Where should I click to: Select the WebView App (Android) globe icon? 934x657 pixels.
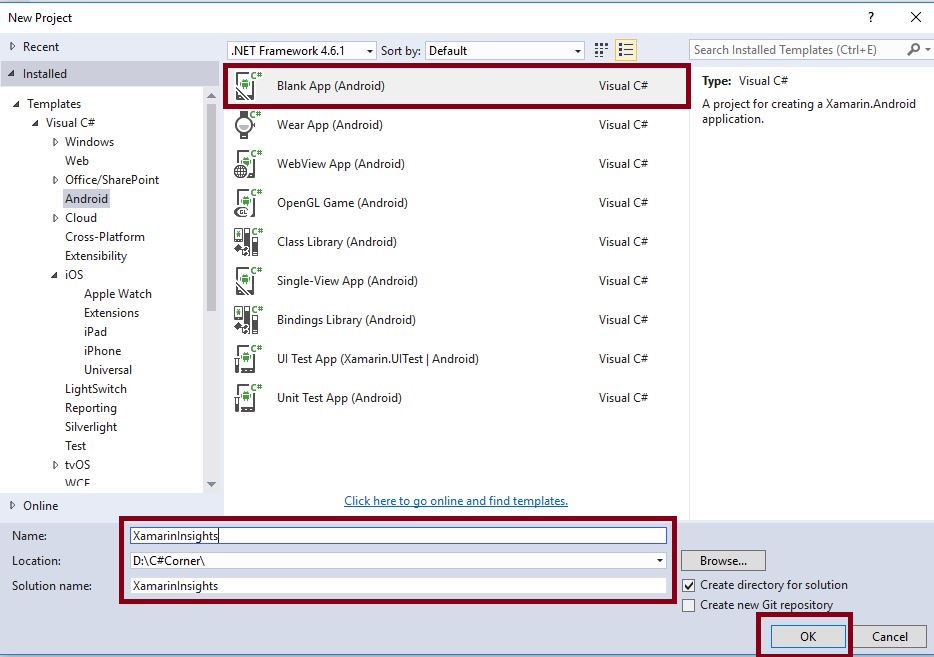click(247, 163)
